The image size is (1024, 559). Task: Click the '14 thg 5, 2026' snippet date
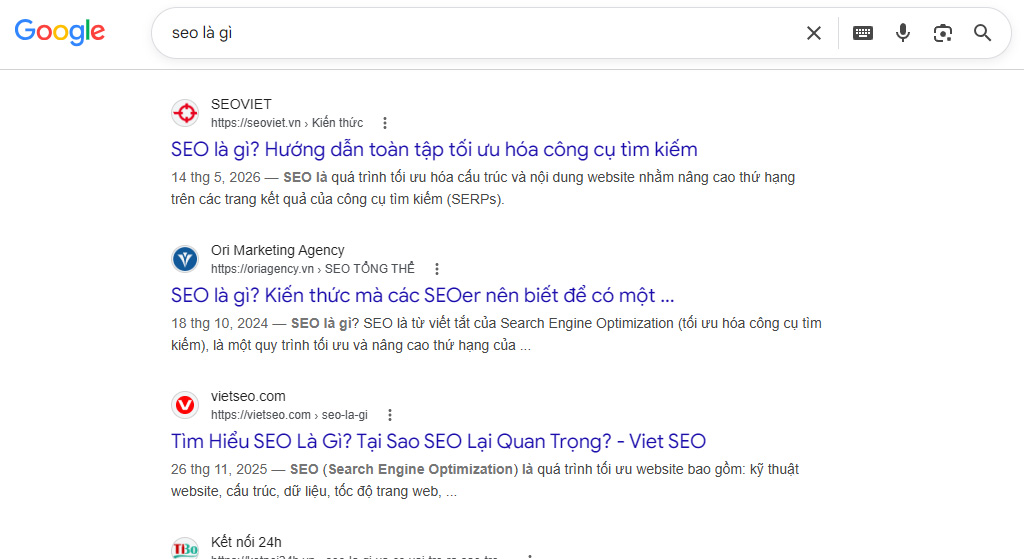[216, 178]
